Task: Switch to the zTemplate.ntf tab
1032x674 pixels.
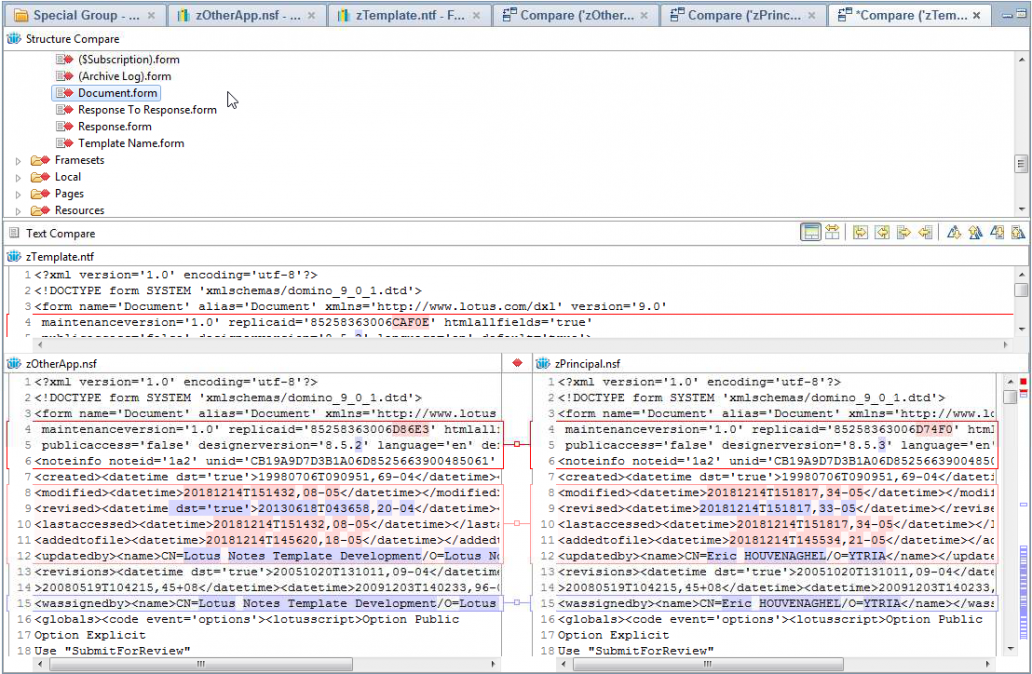Action: pos(409,14)
